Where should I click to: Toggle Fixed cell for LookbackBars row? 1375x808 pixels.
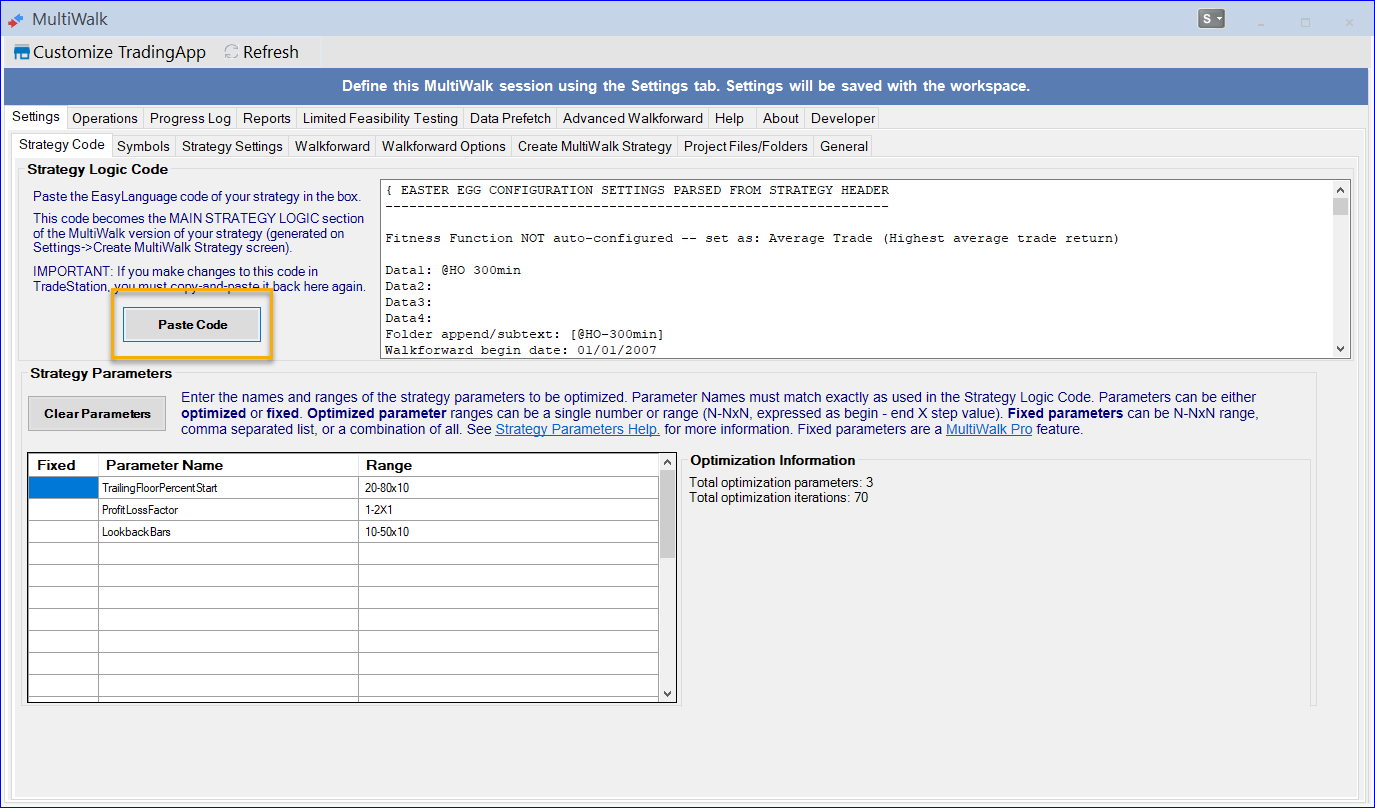[x=63, y=532]
